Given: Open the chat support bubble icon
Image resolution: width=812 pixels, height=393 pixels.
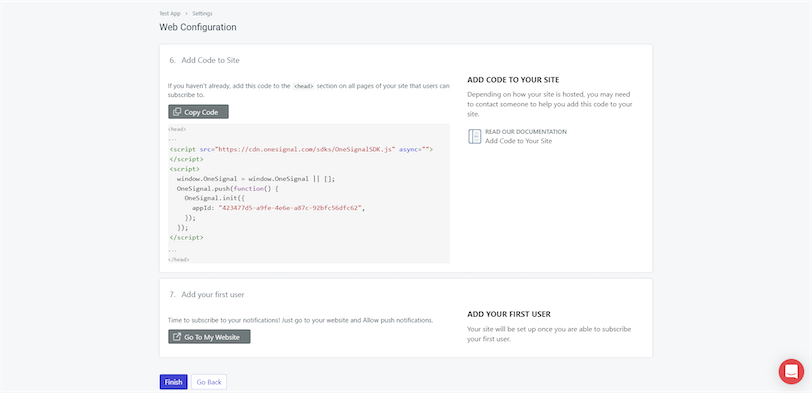Looking at the screenshot, I should [x=791, y=371].
